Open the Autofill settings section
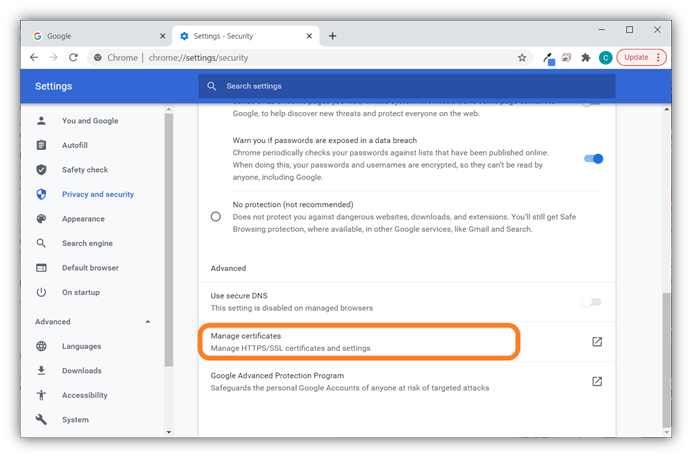Screen dimensions: 692x458 (75, 145)
